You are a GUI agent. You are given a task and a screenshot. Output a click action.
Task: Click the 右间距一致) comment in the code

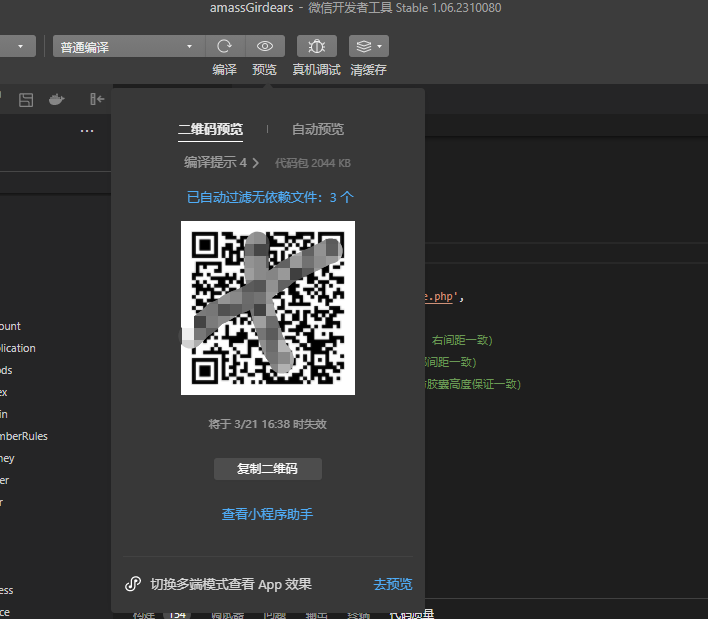462,340
